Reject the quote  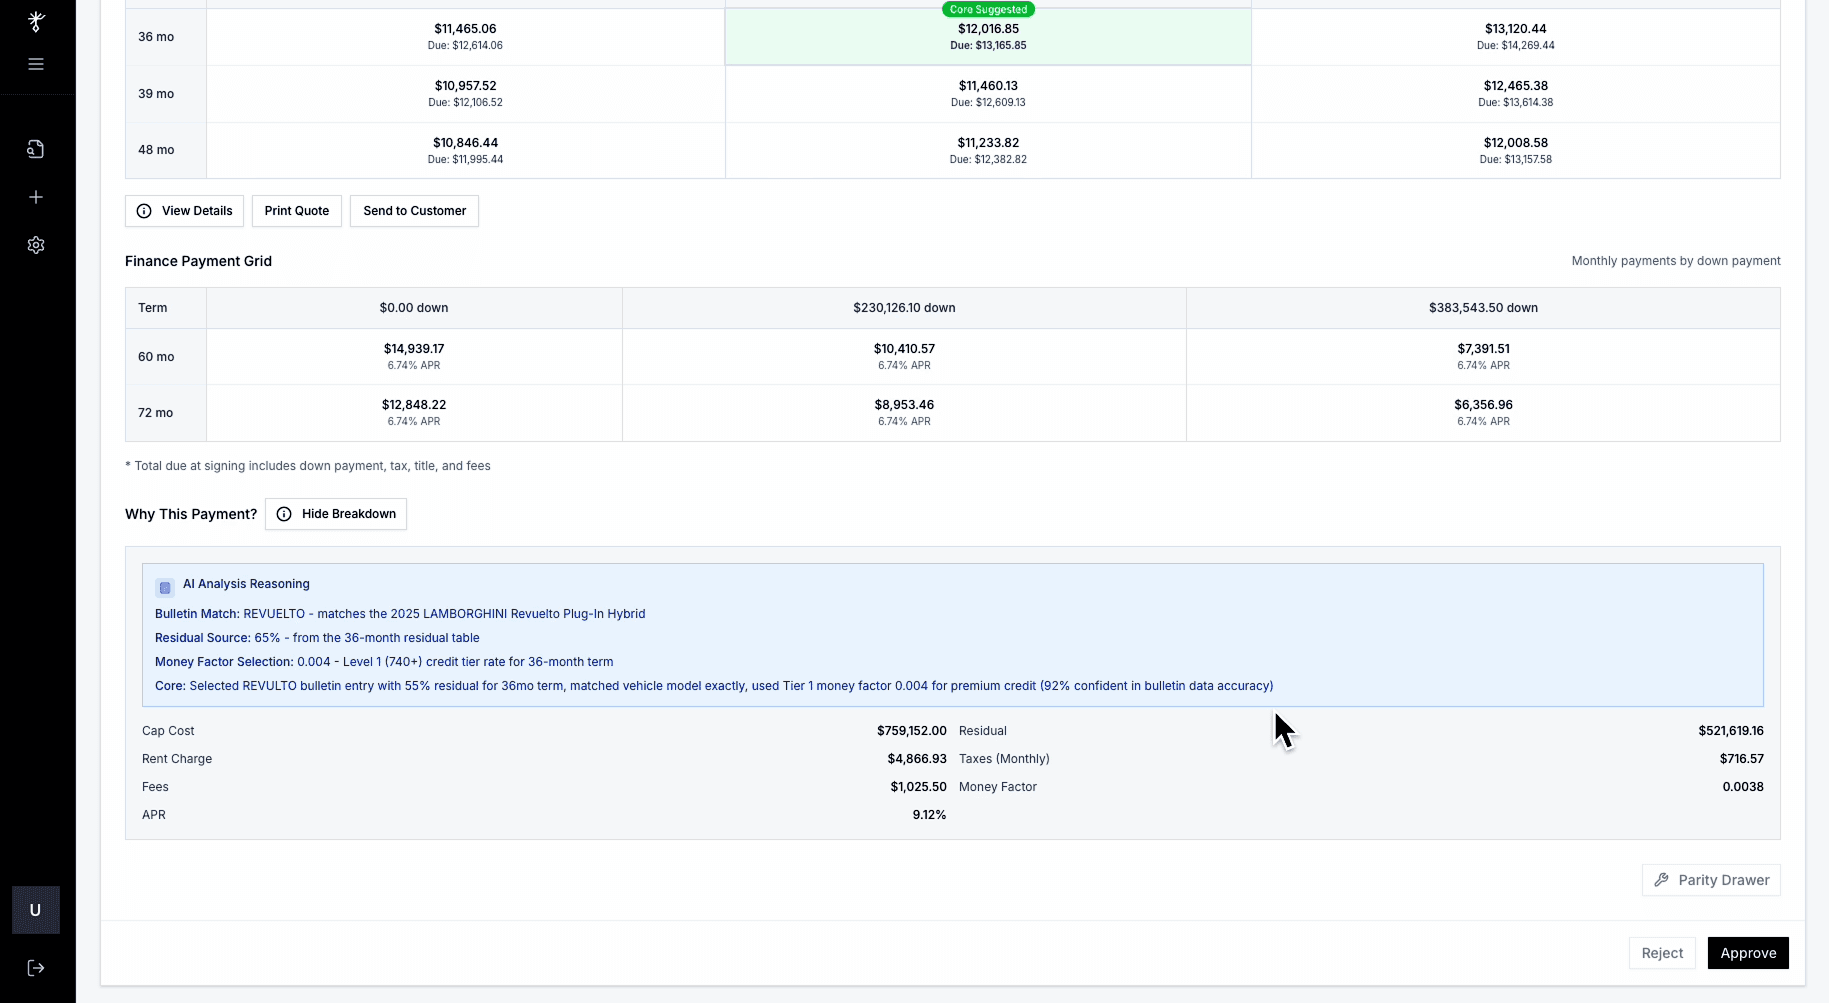[x=1662, y=953]
